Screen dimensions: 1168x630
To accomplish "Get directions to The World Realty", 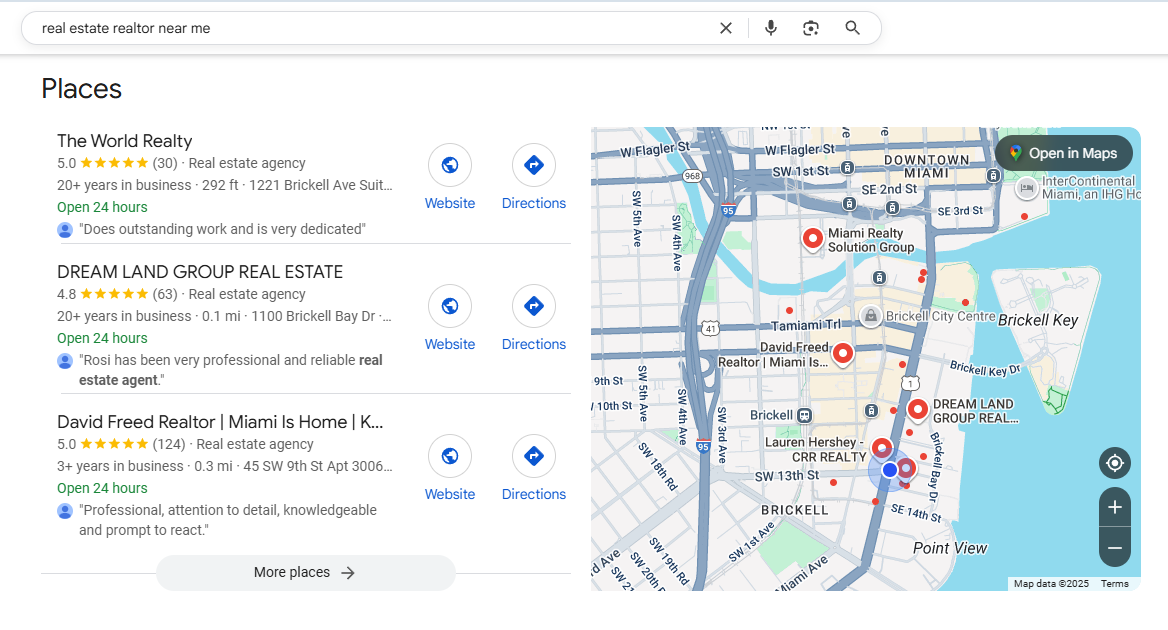I will point(533,165).
